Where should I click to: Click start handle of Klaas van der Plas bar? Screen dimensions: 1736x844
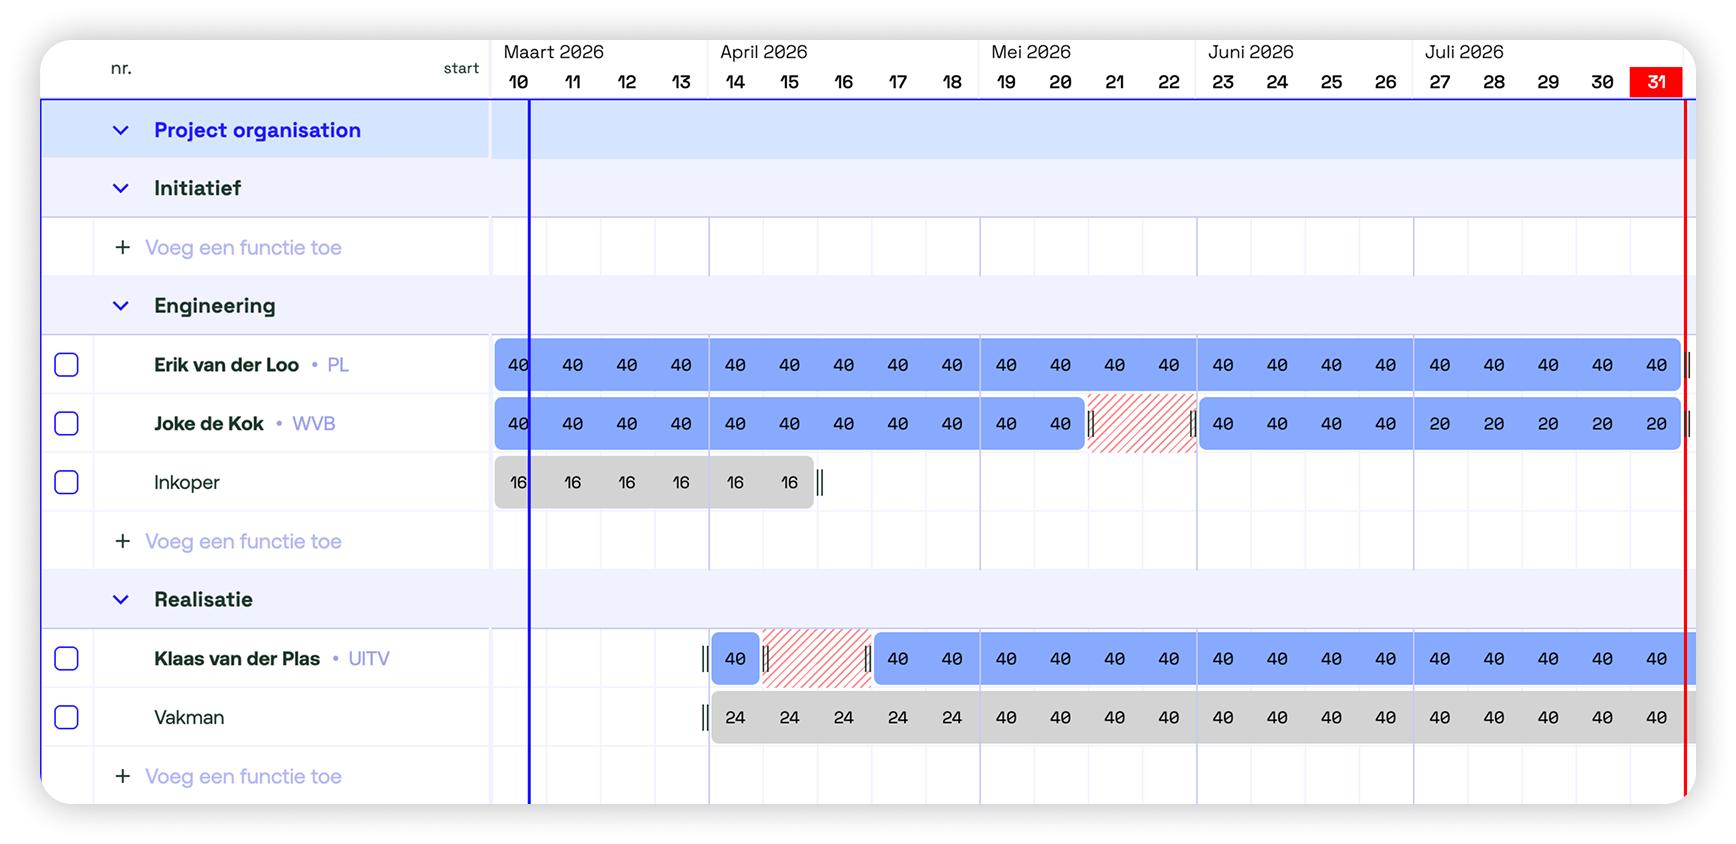705,659
